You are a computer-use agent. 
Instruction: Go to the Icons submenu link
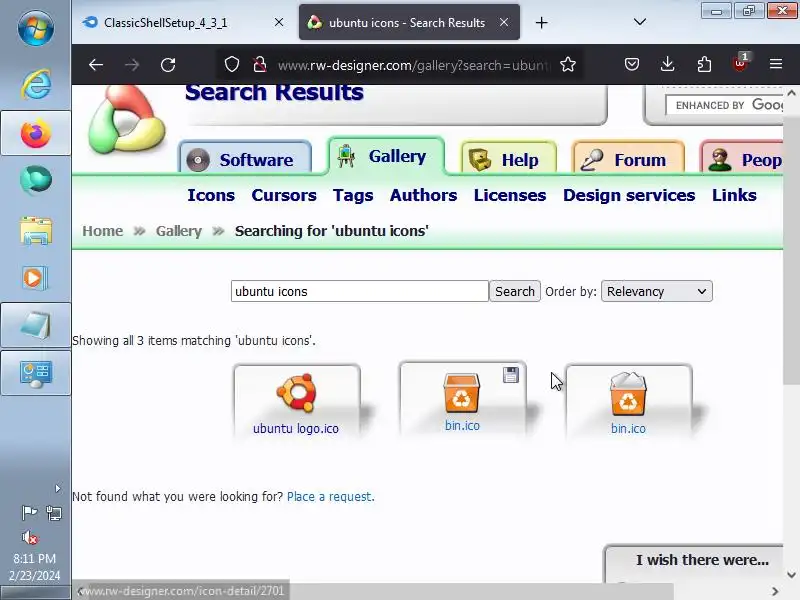coord(211,195)
